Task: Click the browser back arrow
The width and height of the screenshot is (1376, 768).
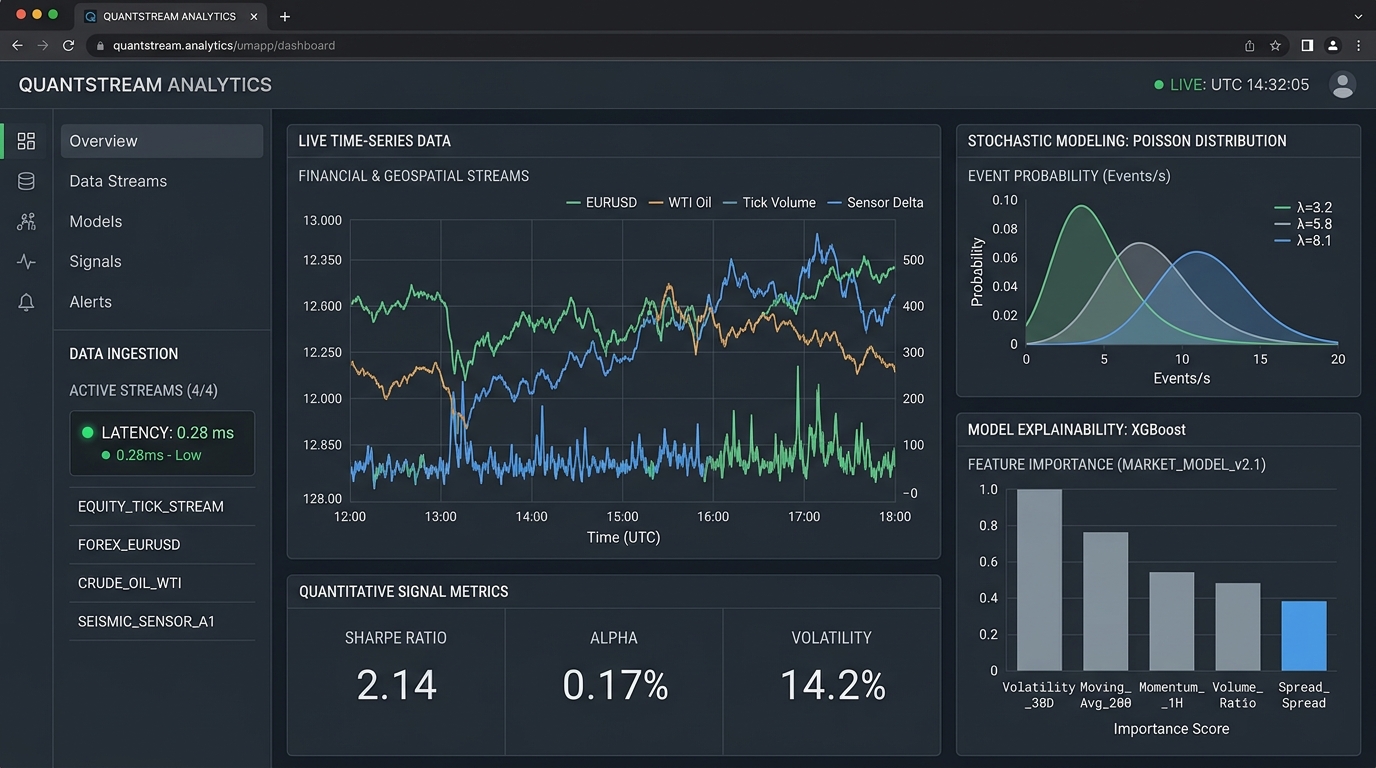Action: [x=17, y=45]
